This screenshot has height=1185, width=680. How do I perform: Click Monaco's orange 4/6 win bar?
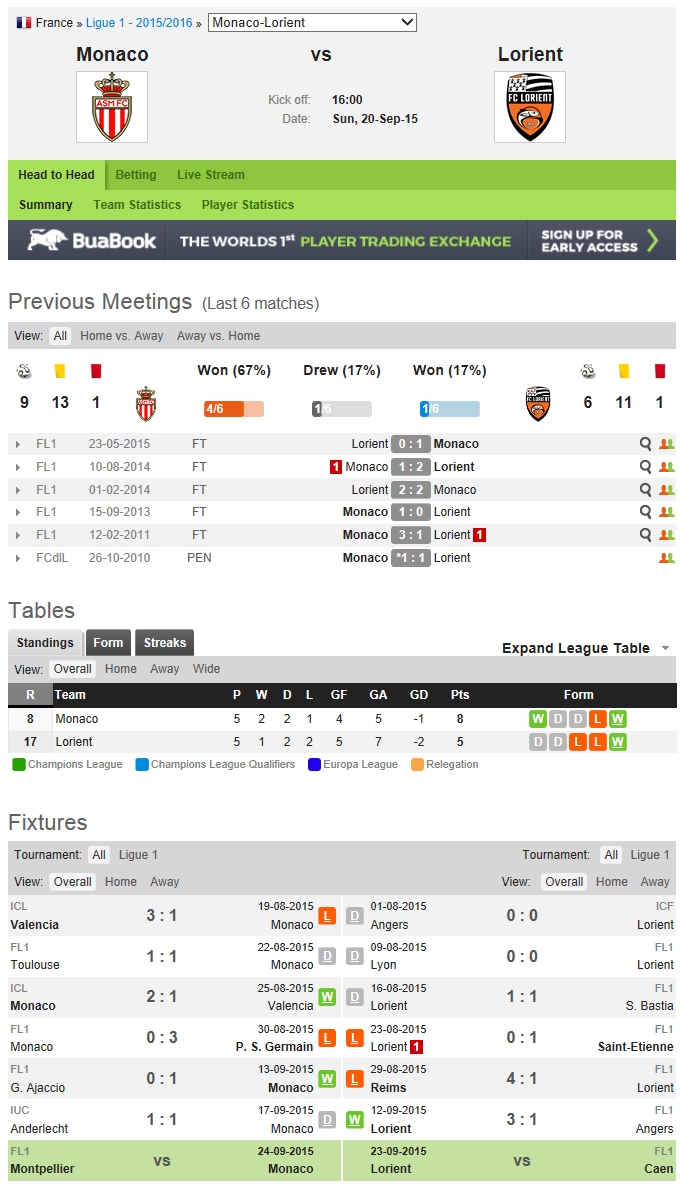click(233, 409)
